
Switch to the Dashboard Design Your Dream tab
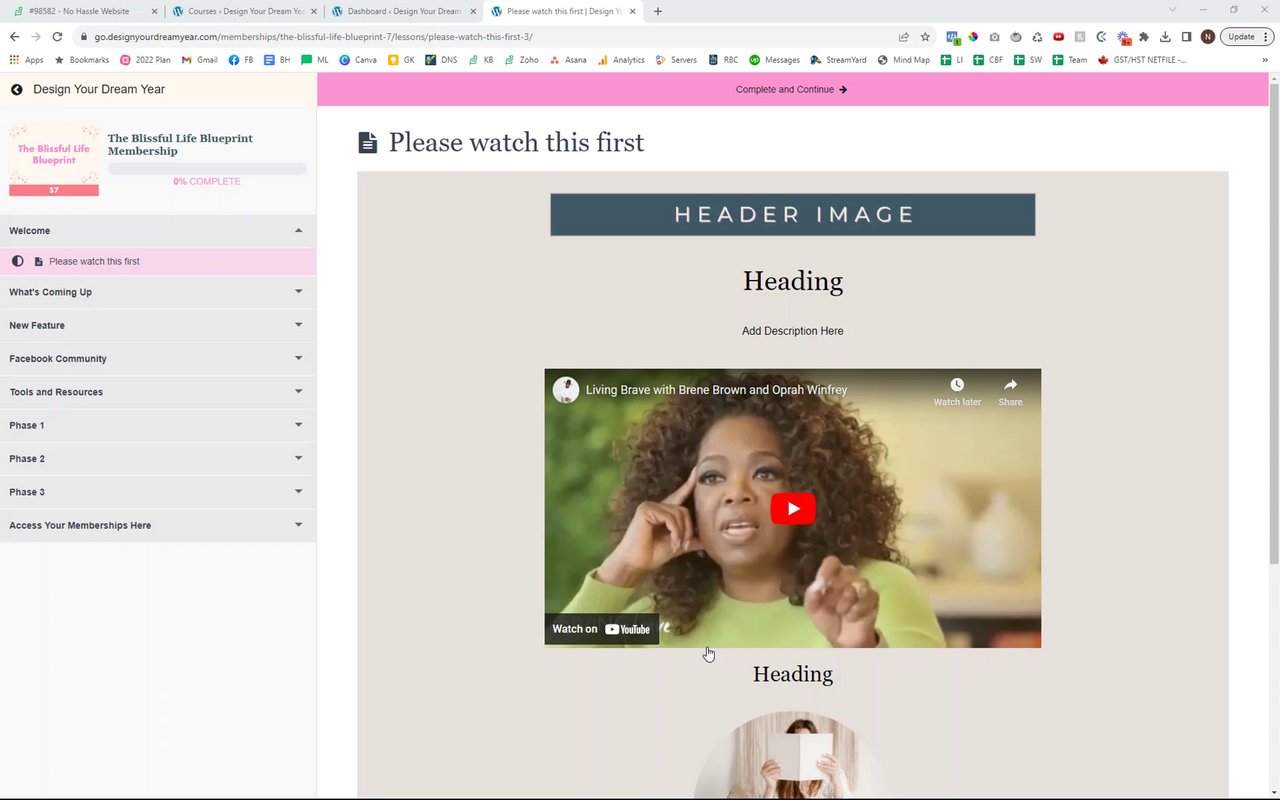(403, 11)
